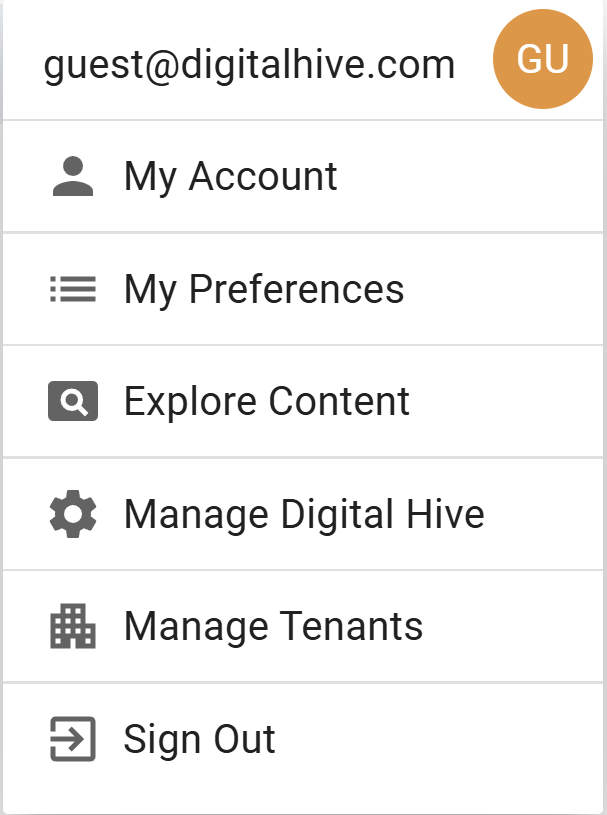The width and height of the screenshot is (607, 815).
Task: Click the 'Preferences' text label
Action: point(296,289)
